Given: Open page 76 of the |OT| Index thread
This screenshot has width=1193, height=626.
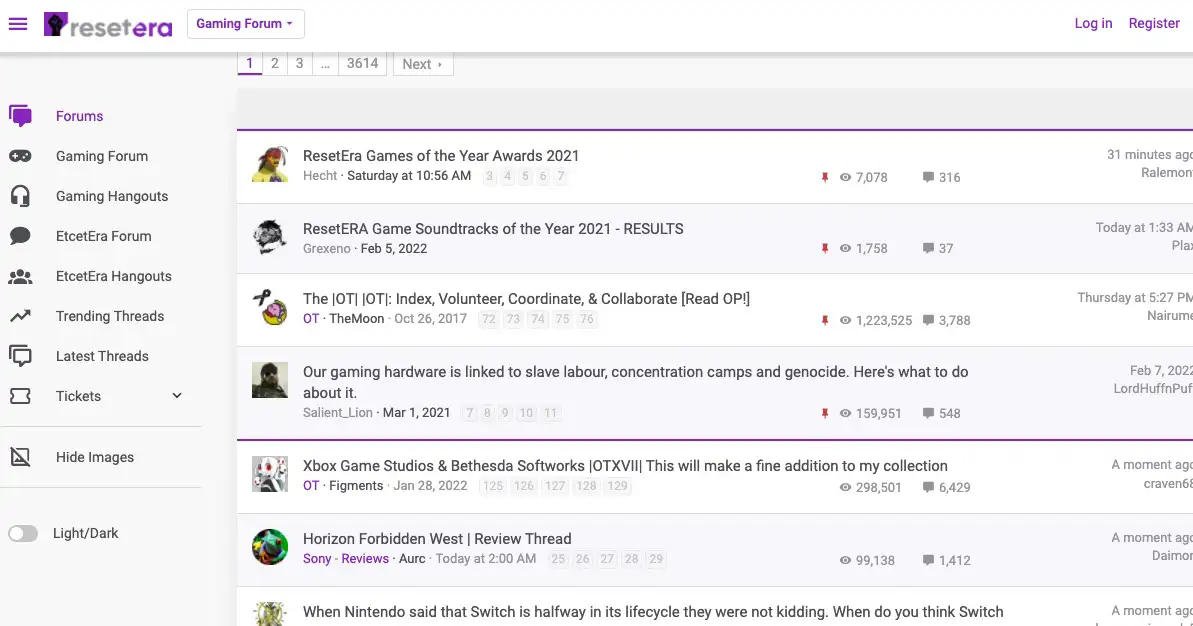Looking at the screenshot, I should tap(587, 319).
